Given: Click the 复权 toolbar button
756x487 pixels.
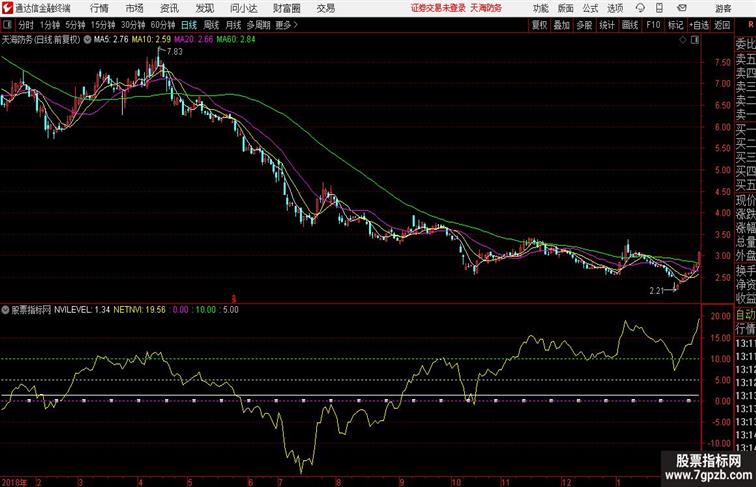Looking at the screenshot, I should click(540, 25).
